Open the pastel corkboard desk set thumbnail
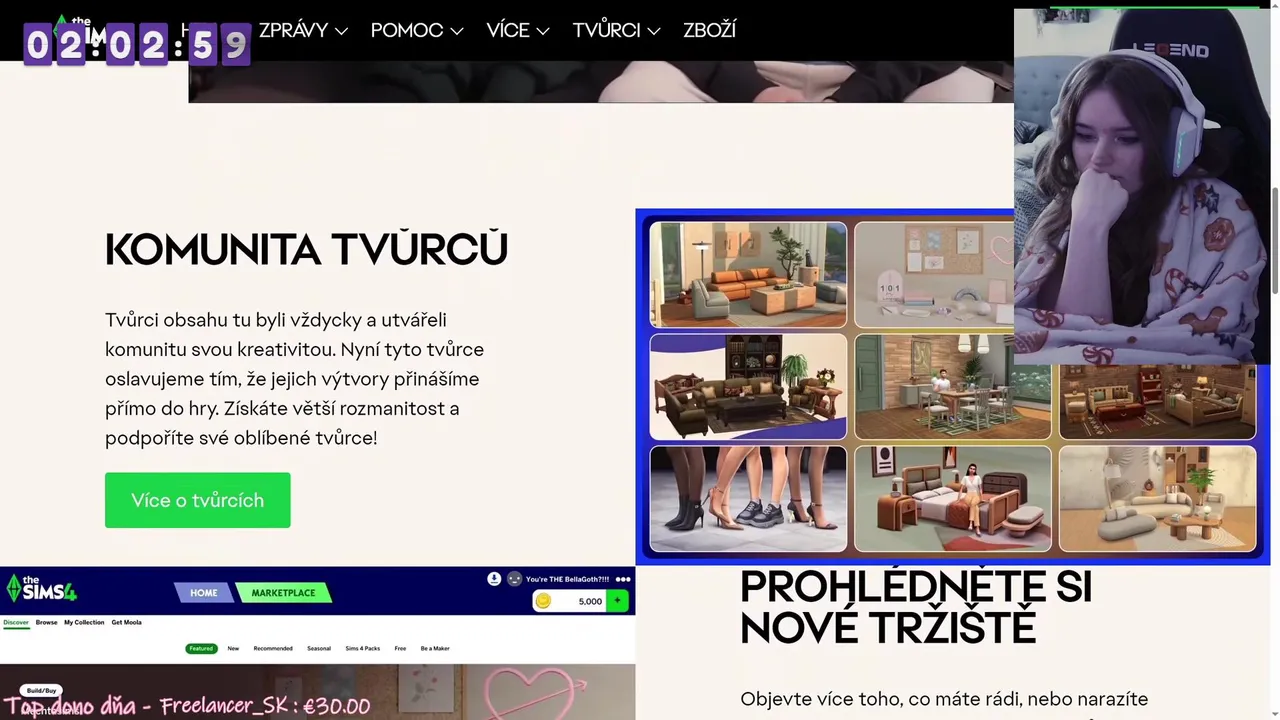The height and width of the screenshot is (720, 1280). pos(934,275)
